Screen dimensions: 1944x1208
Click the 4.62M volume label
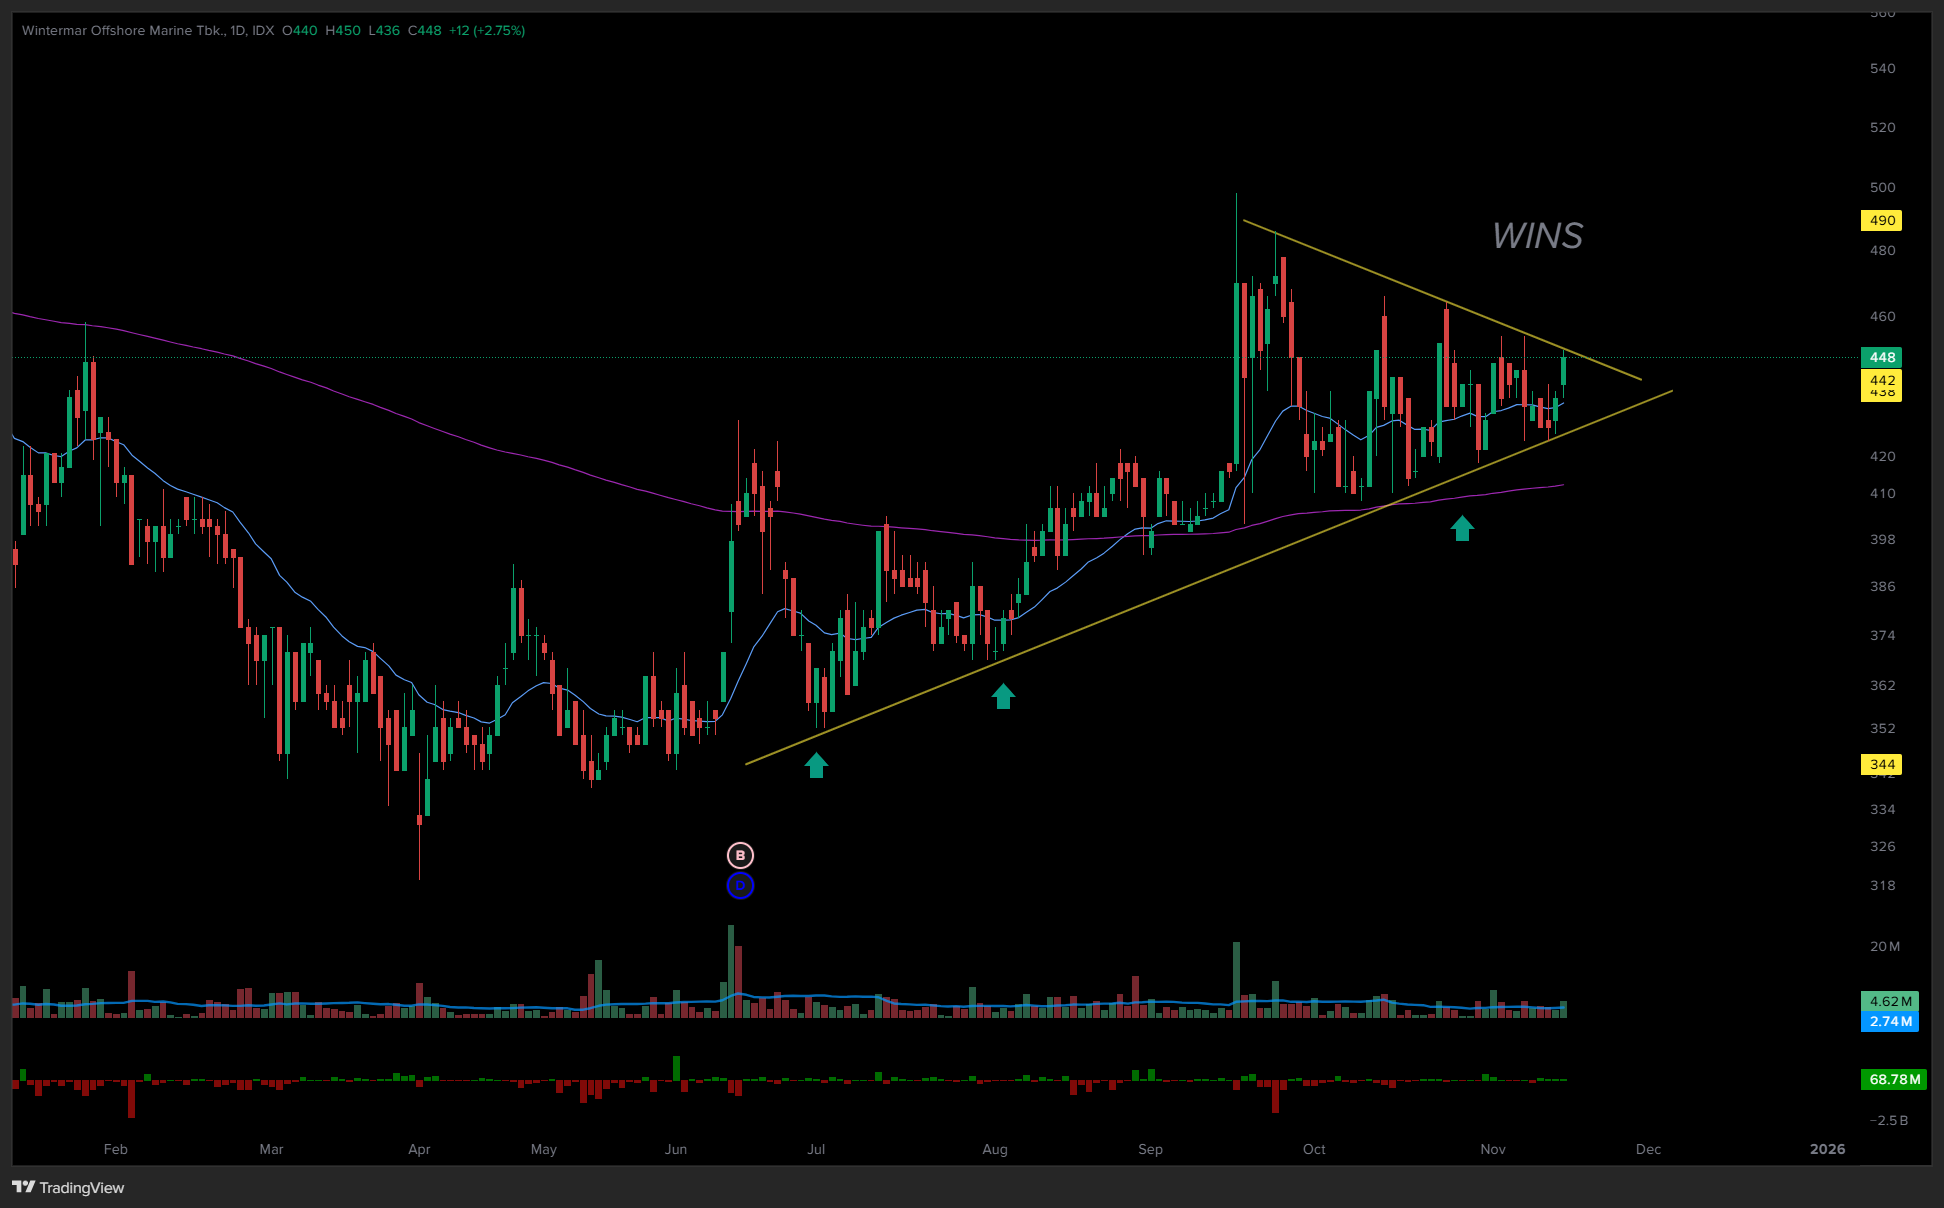[x=1889, y=1001]
